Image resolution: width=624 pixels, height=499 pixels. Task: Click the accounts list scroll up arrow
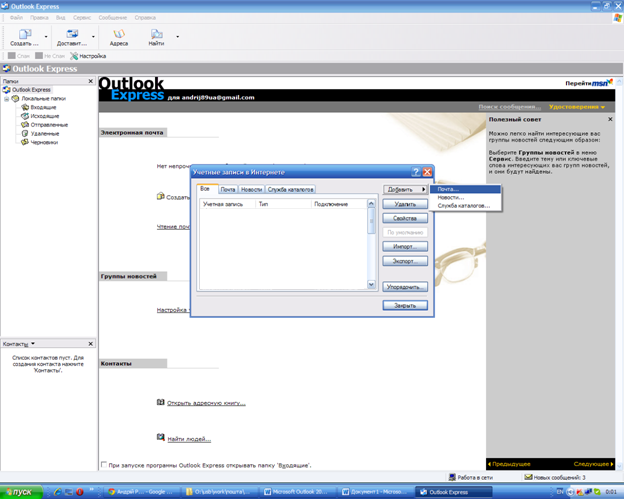[371, 204]
